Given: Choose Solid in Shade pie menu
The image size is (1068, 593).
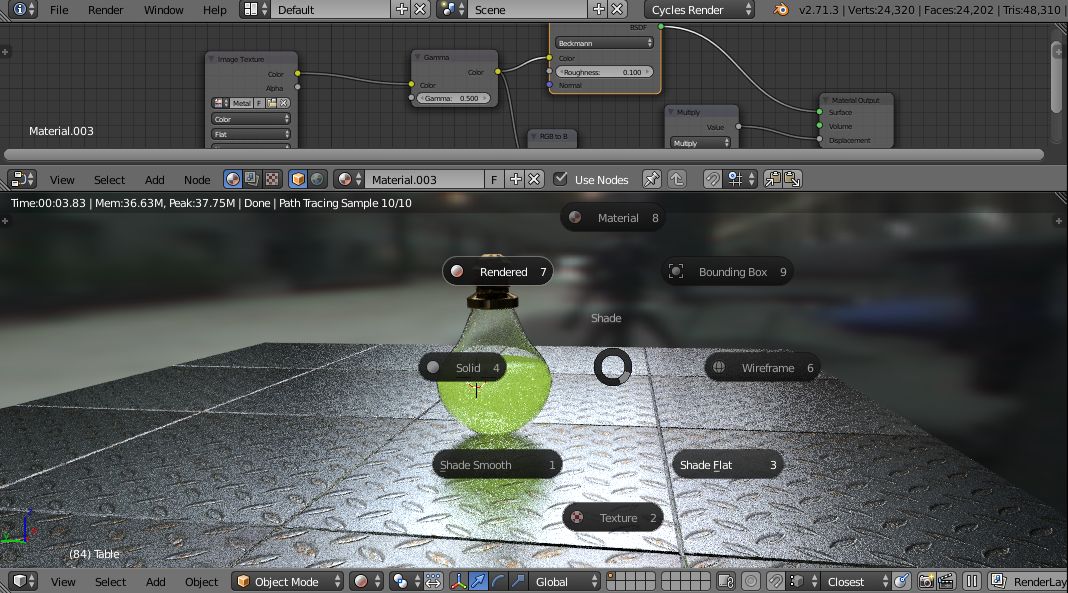Looking at the screenshot, I should tap(462, 368).
